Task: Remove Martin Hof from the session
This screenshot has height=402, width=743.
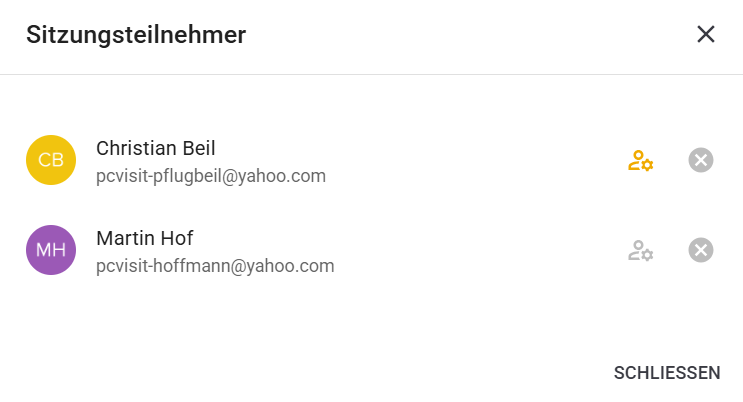Action: (701, 250)
